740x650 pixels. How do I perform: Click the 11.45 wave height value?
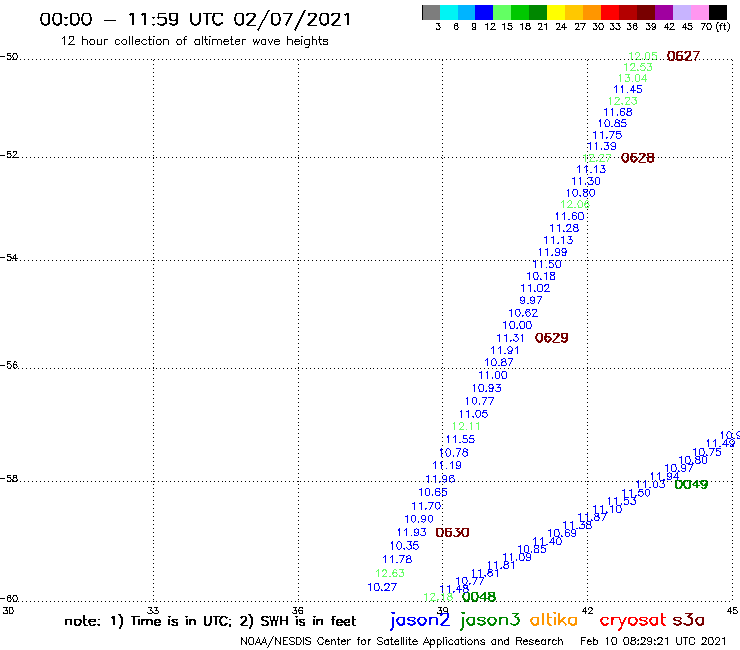pos(628,89)
